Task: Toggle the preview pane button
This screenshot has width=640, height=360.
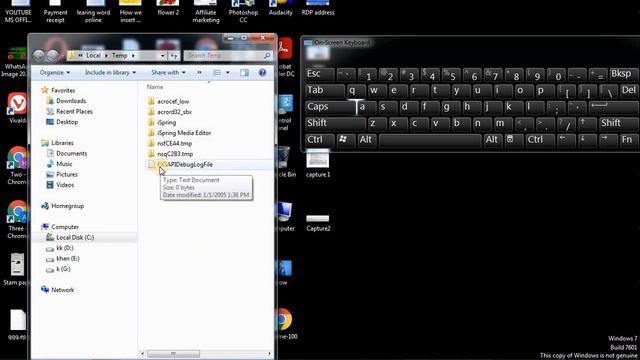Action: point(244,73)
